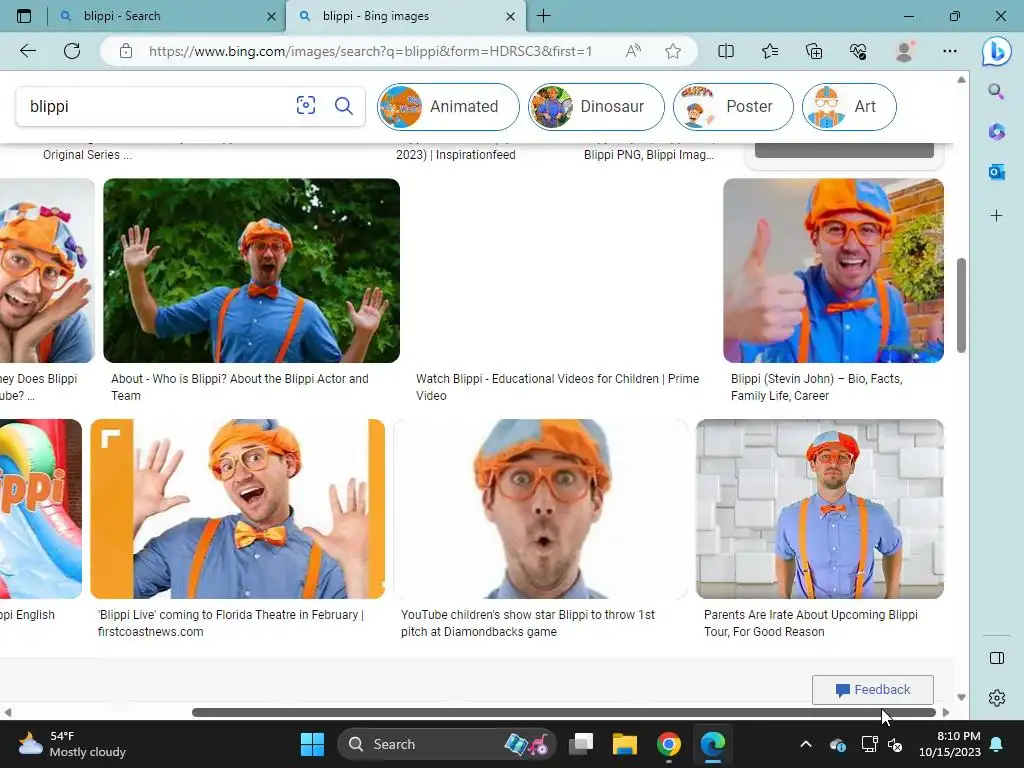Open the Windows Start menu
Screen dimensions: 1024x768
312,744
